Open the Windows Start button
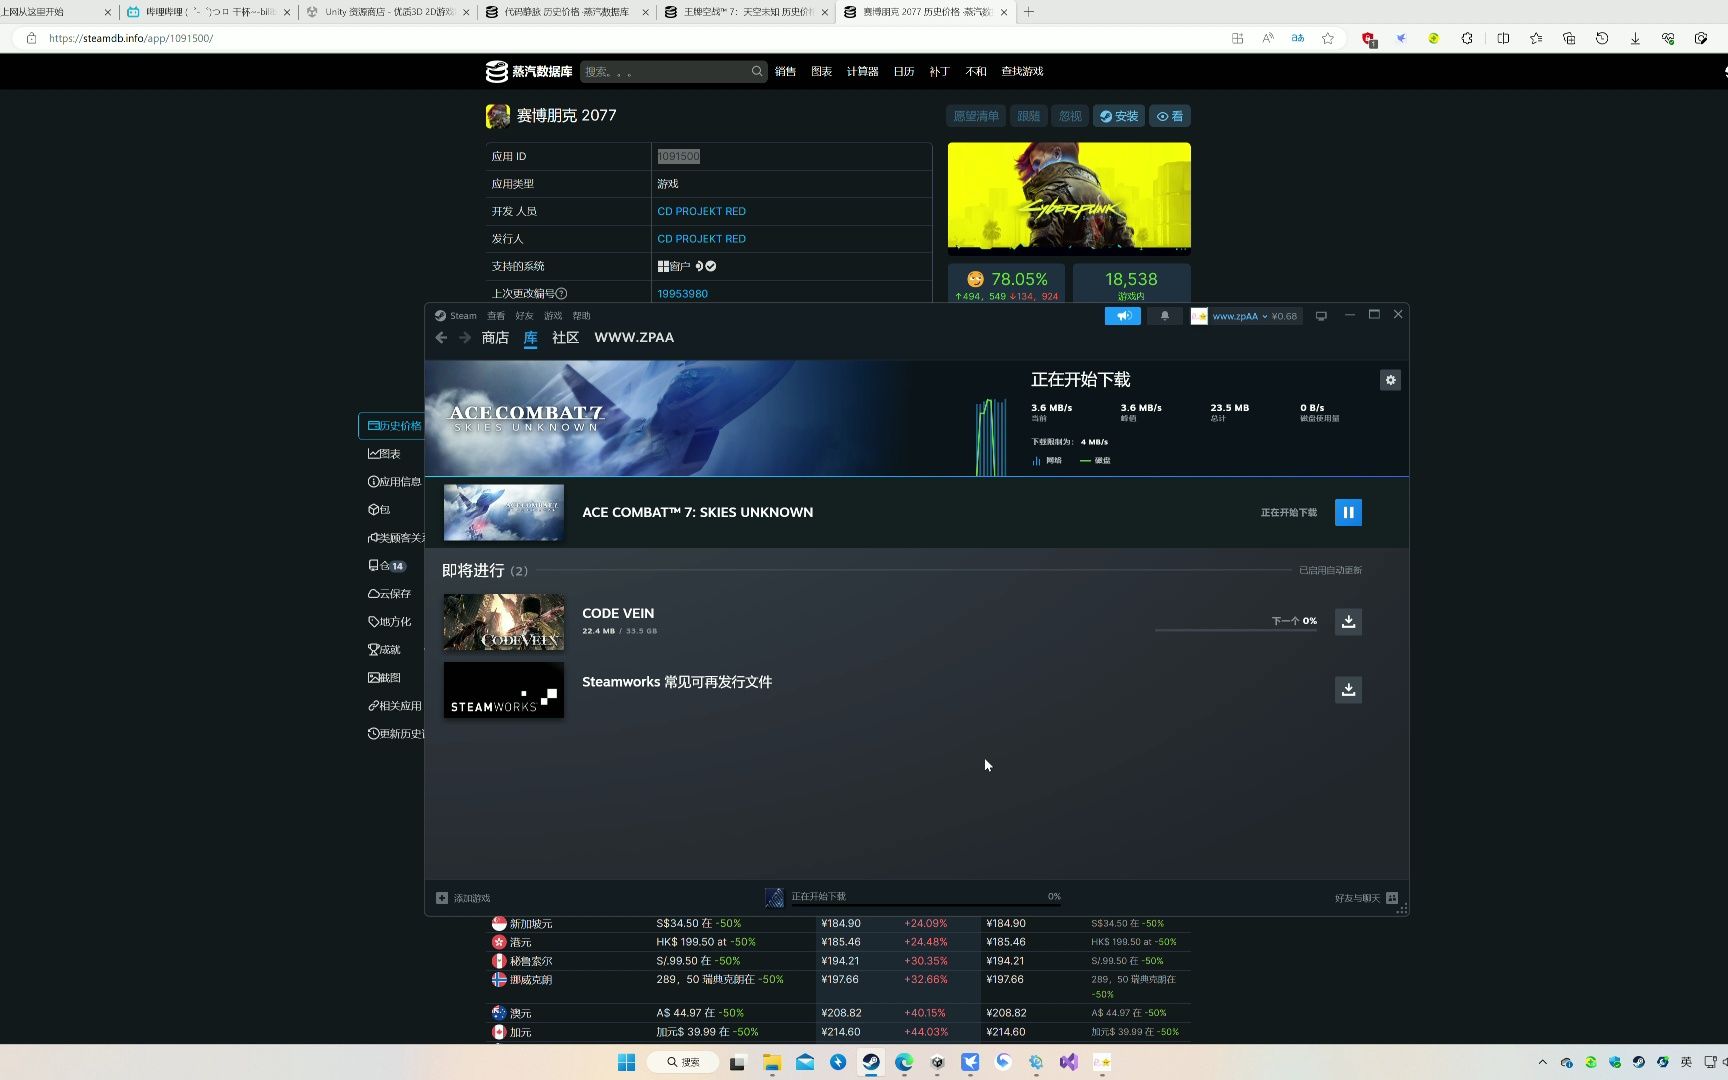This screenshot has width=1728, height=1080. click(626, 1062)
